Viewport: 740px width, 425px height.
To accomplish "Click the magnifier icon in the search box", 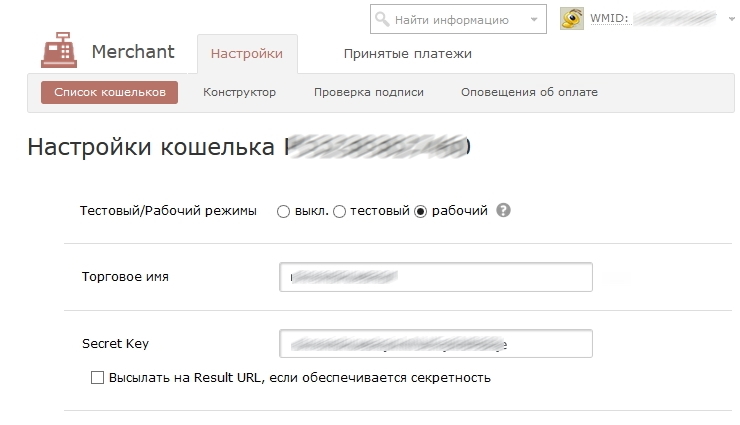I will [x=383, y=19].
